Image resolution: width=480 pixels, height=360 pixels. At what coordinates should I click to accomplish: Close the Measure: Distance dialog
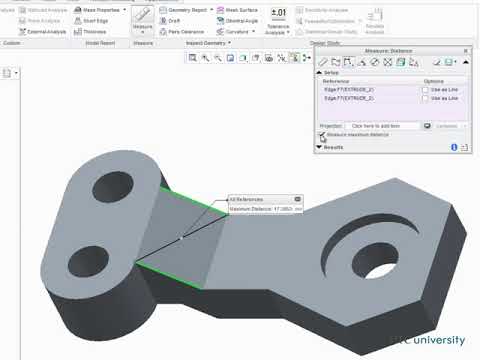(x=466, y=51)
